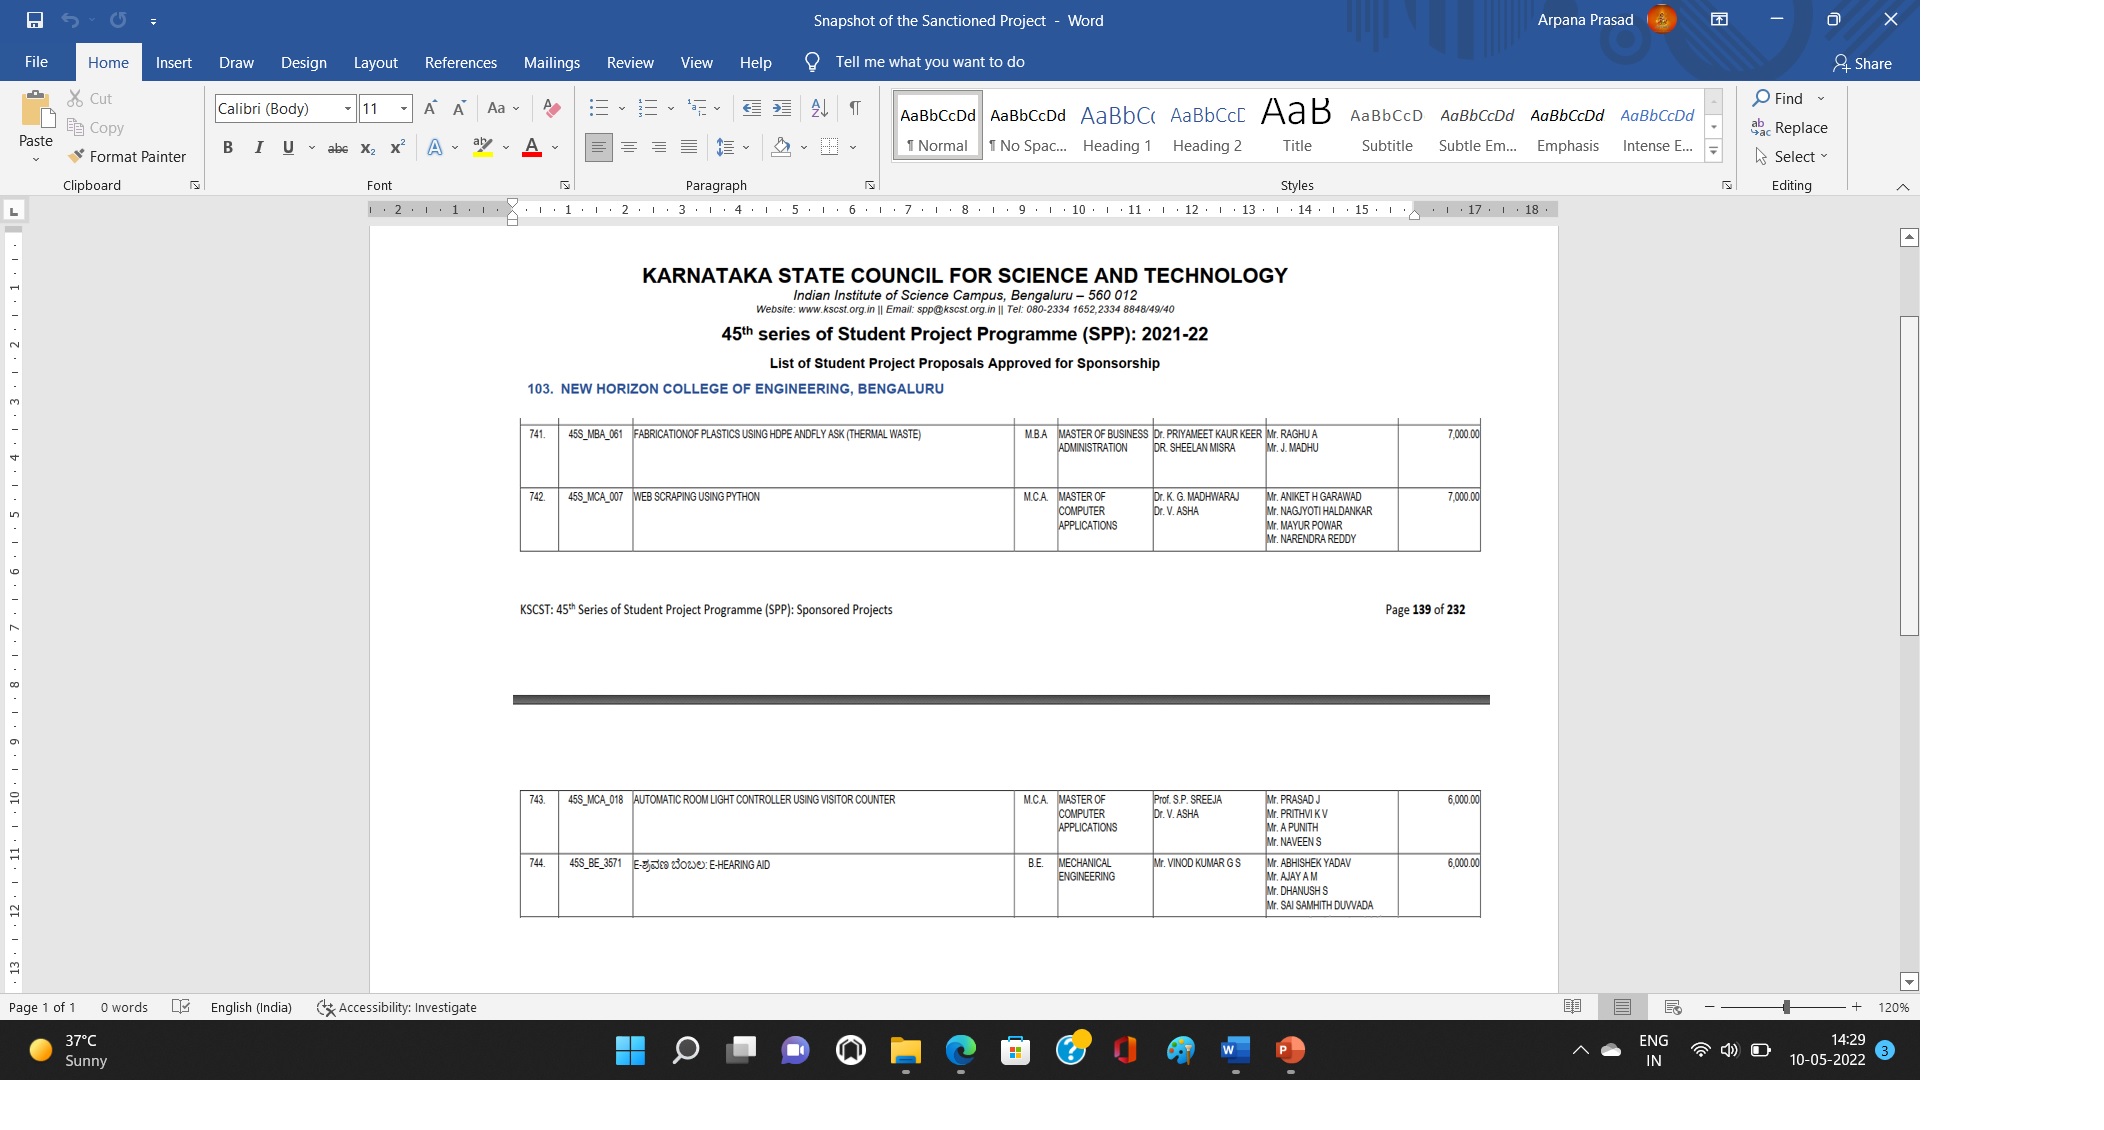Click the Clear All Formatting icon
Image resolution: width=2104 pixels, height=1130 pixels.
point(551,108)
